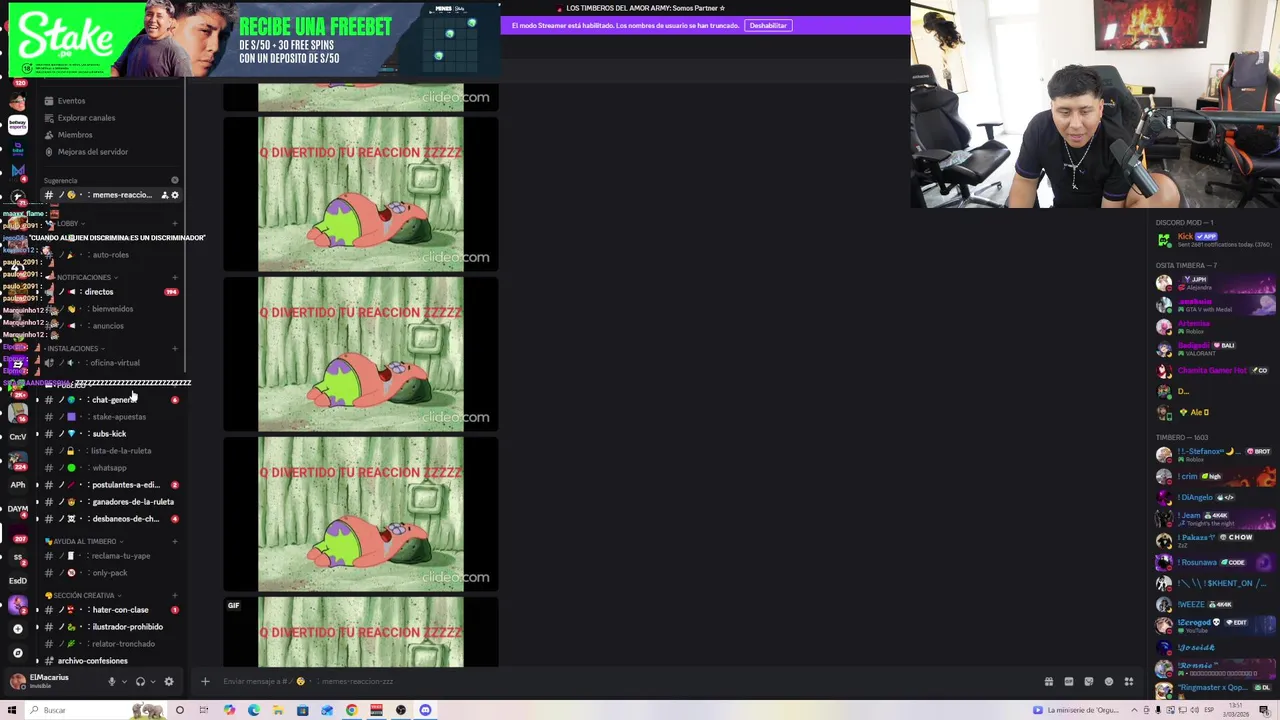Open the ilustrador-prohibido channel
Image resolution: width=1280 pixels, height=720 pixels.
point(110,627)
